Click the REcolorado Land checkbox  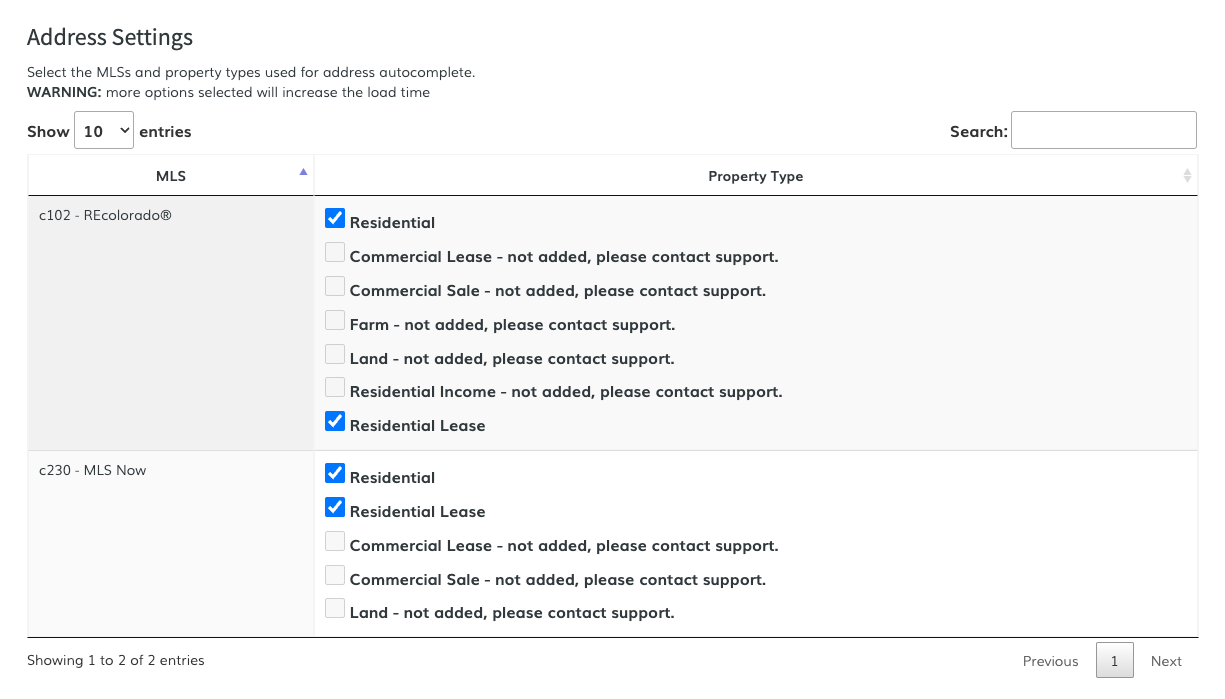click(x=335, y=355)
